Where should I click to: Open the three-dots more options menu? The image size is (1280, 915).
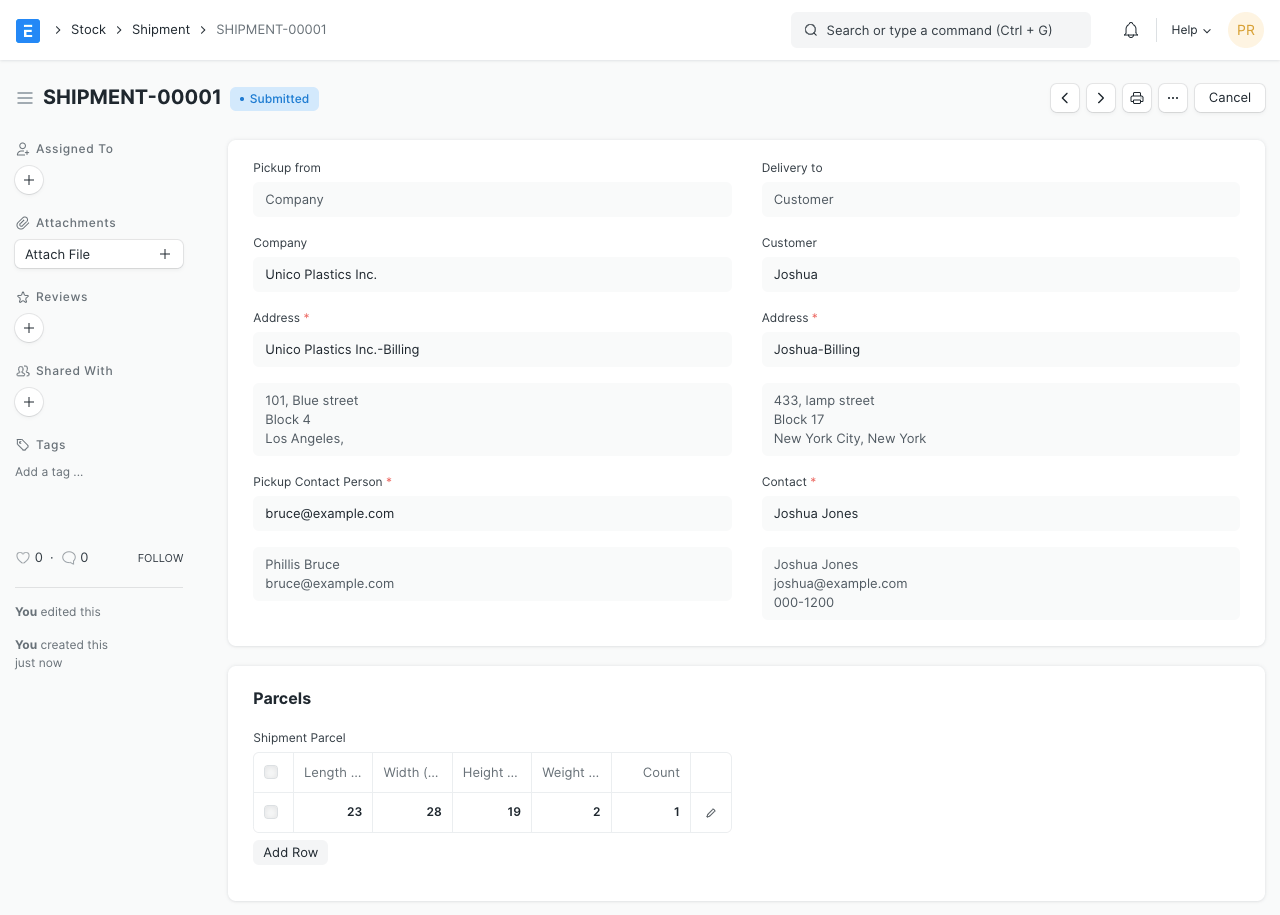tap(1173, 98)
